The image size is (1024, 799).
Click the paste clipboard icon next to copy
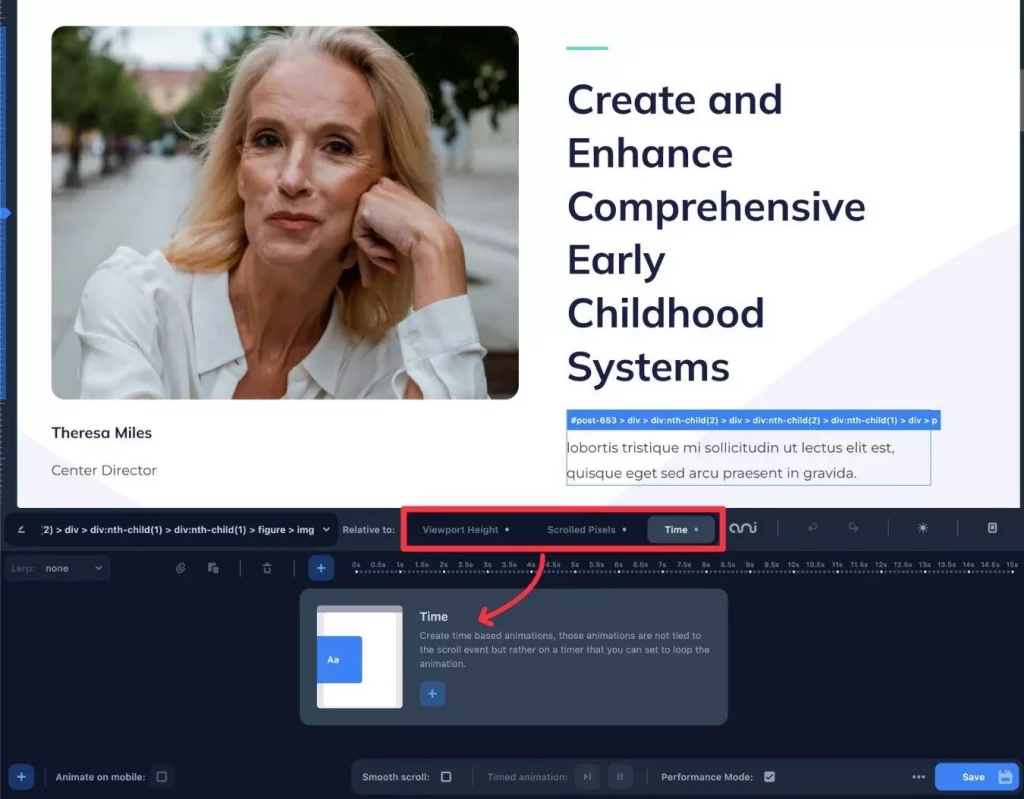click(213, 568)
